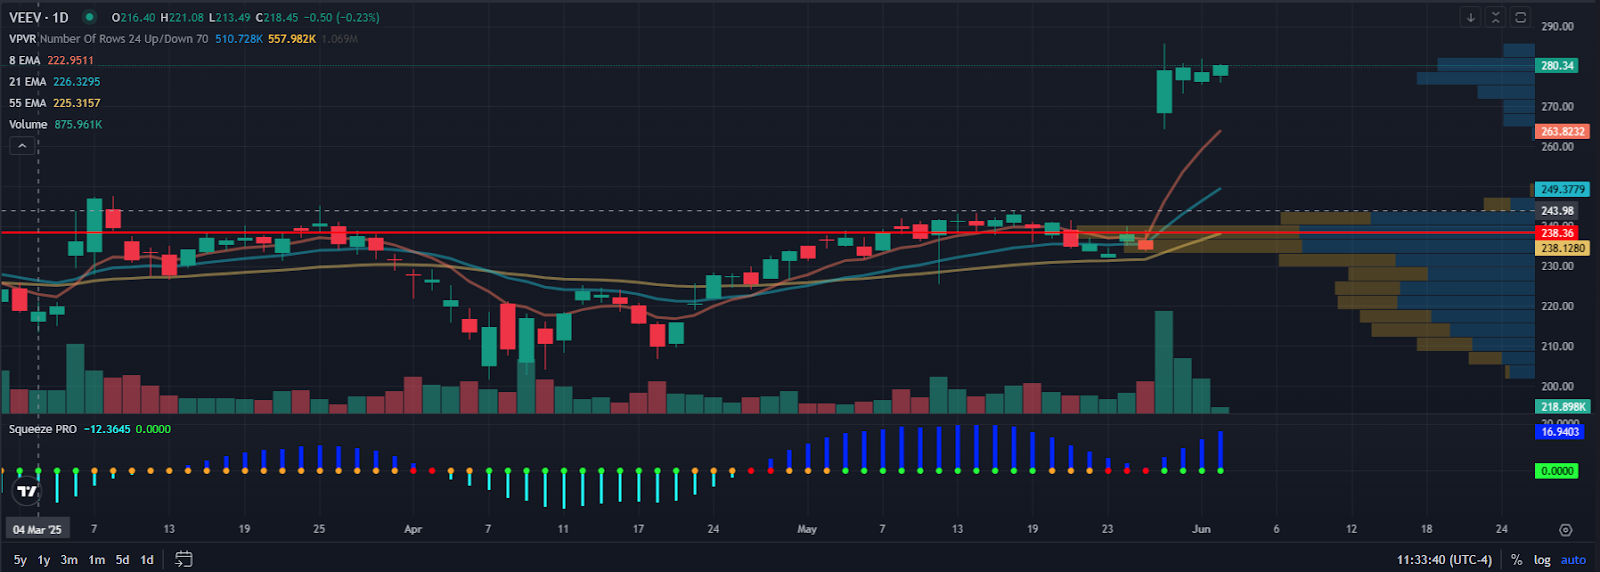This screenshot has width=1600, height=572.
Task: Click the close price C218.45
Action: point(276,17)
